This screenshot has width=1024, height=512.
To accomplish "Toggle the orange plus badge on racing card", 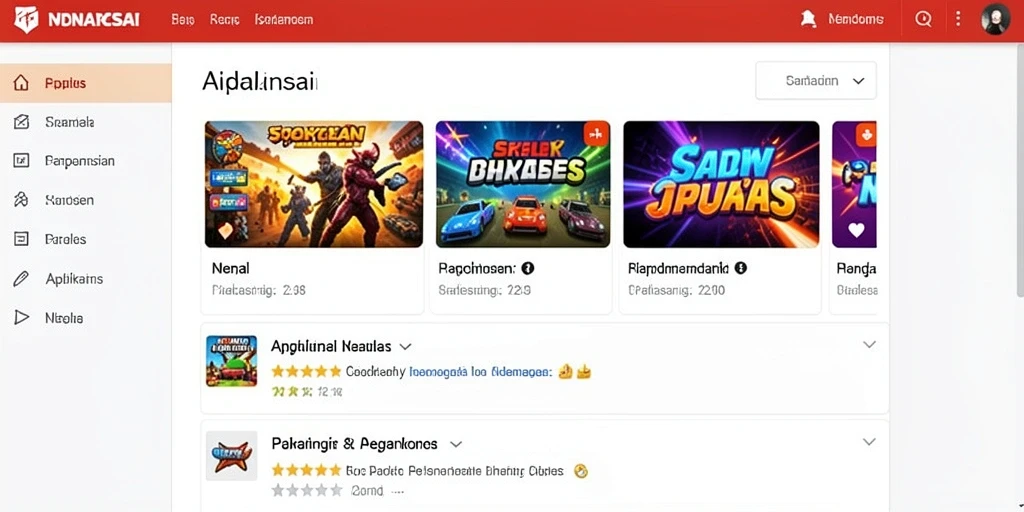I will 596,134.
